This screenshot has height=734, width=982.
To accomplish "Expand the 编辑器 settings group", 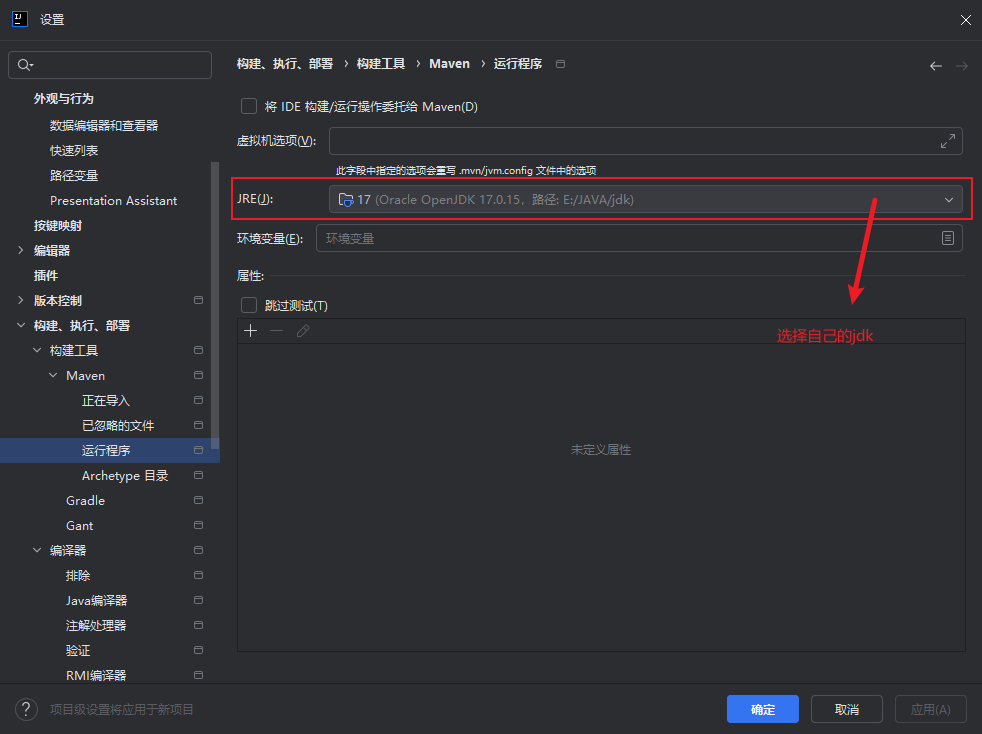I will [x=21, y=251].
